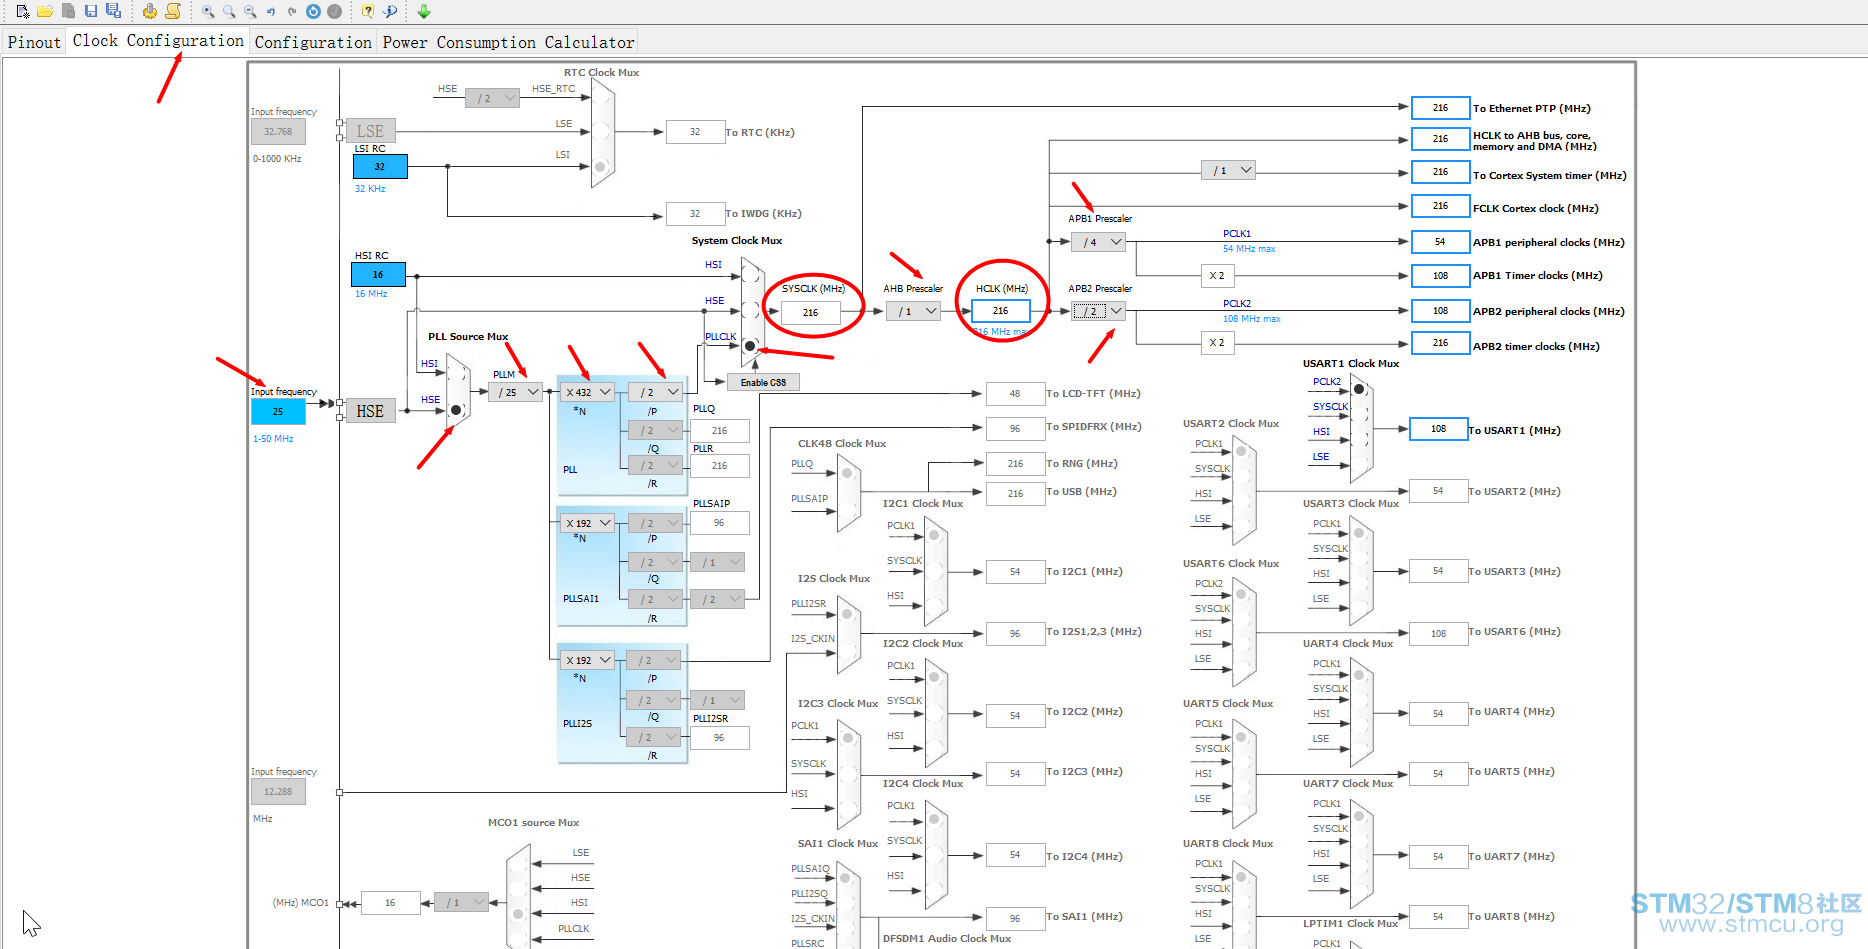Click the LSE oscillator block

click(x=370, y=131)
